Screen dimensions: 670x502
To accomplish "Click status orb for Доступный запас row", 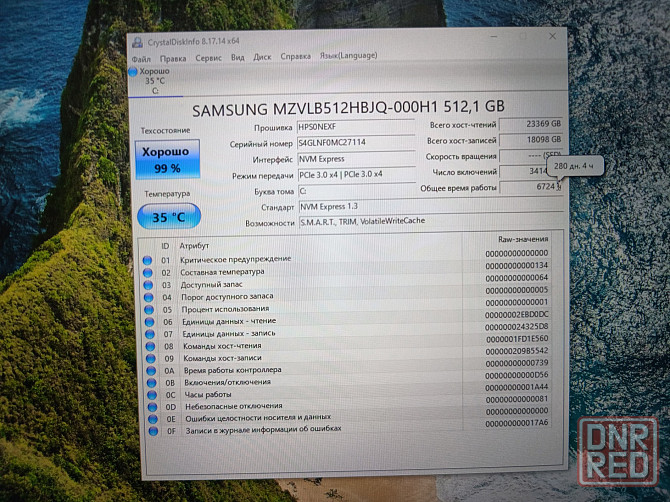I will (x=148, y=285).
